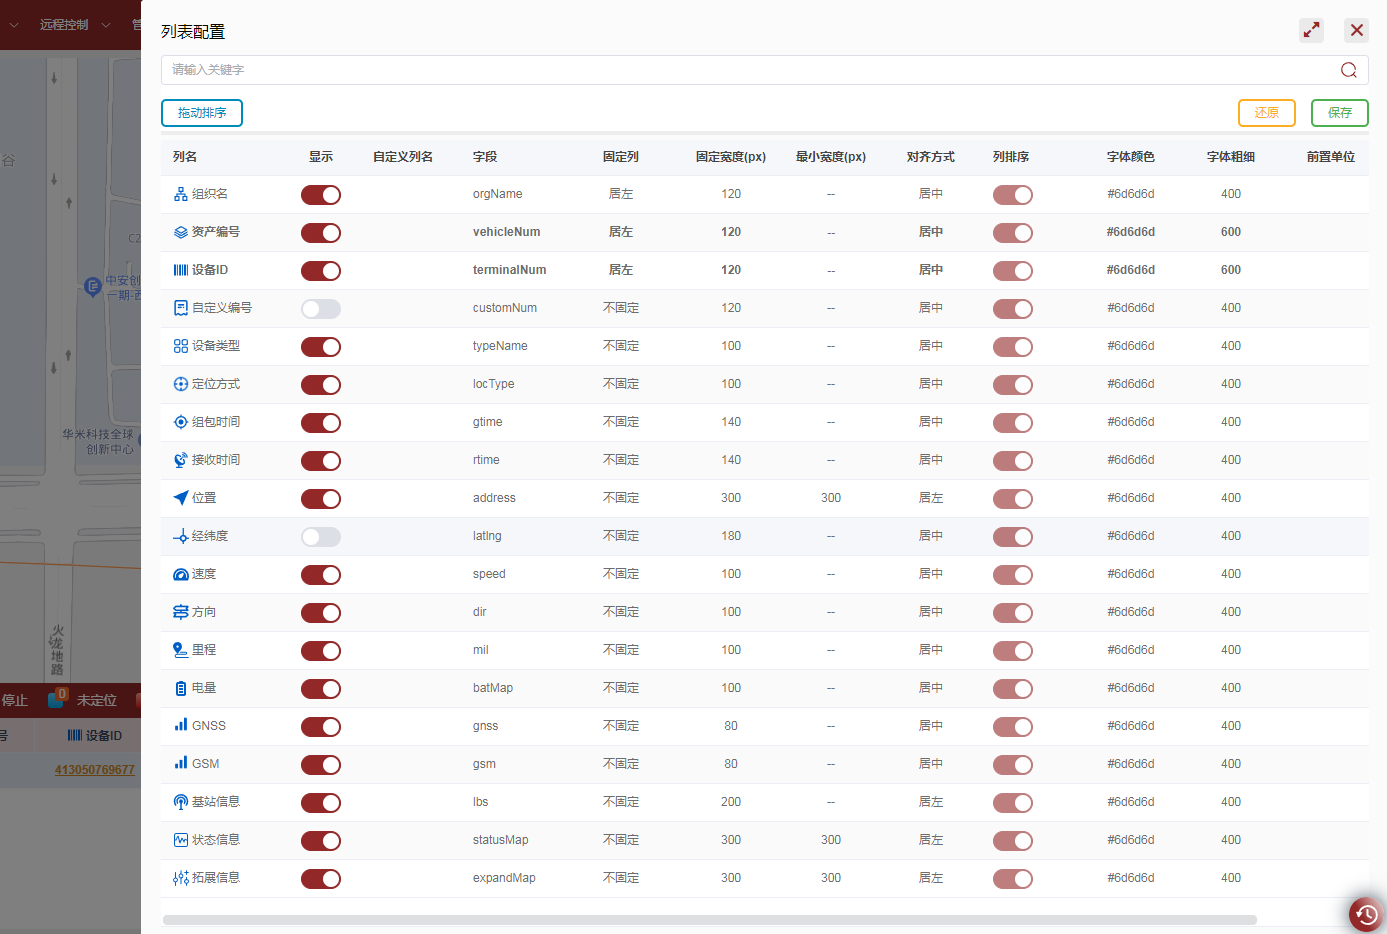
Task: Turn on 经纬度 display switch
Action: [x=321, y=537]
